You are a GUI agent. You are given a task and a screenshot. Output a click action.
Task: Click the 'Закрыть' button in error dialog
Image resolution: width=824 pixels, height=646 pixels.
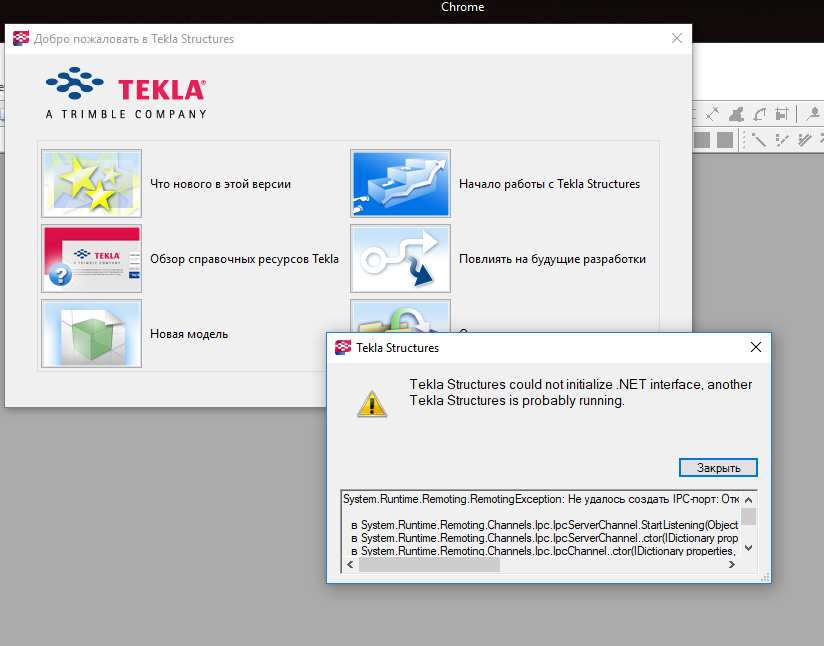718,467
